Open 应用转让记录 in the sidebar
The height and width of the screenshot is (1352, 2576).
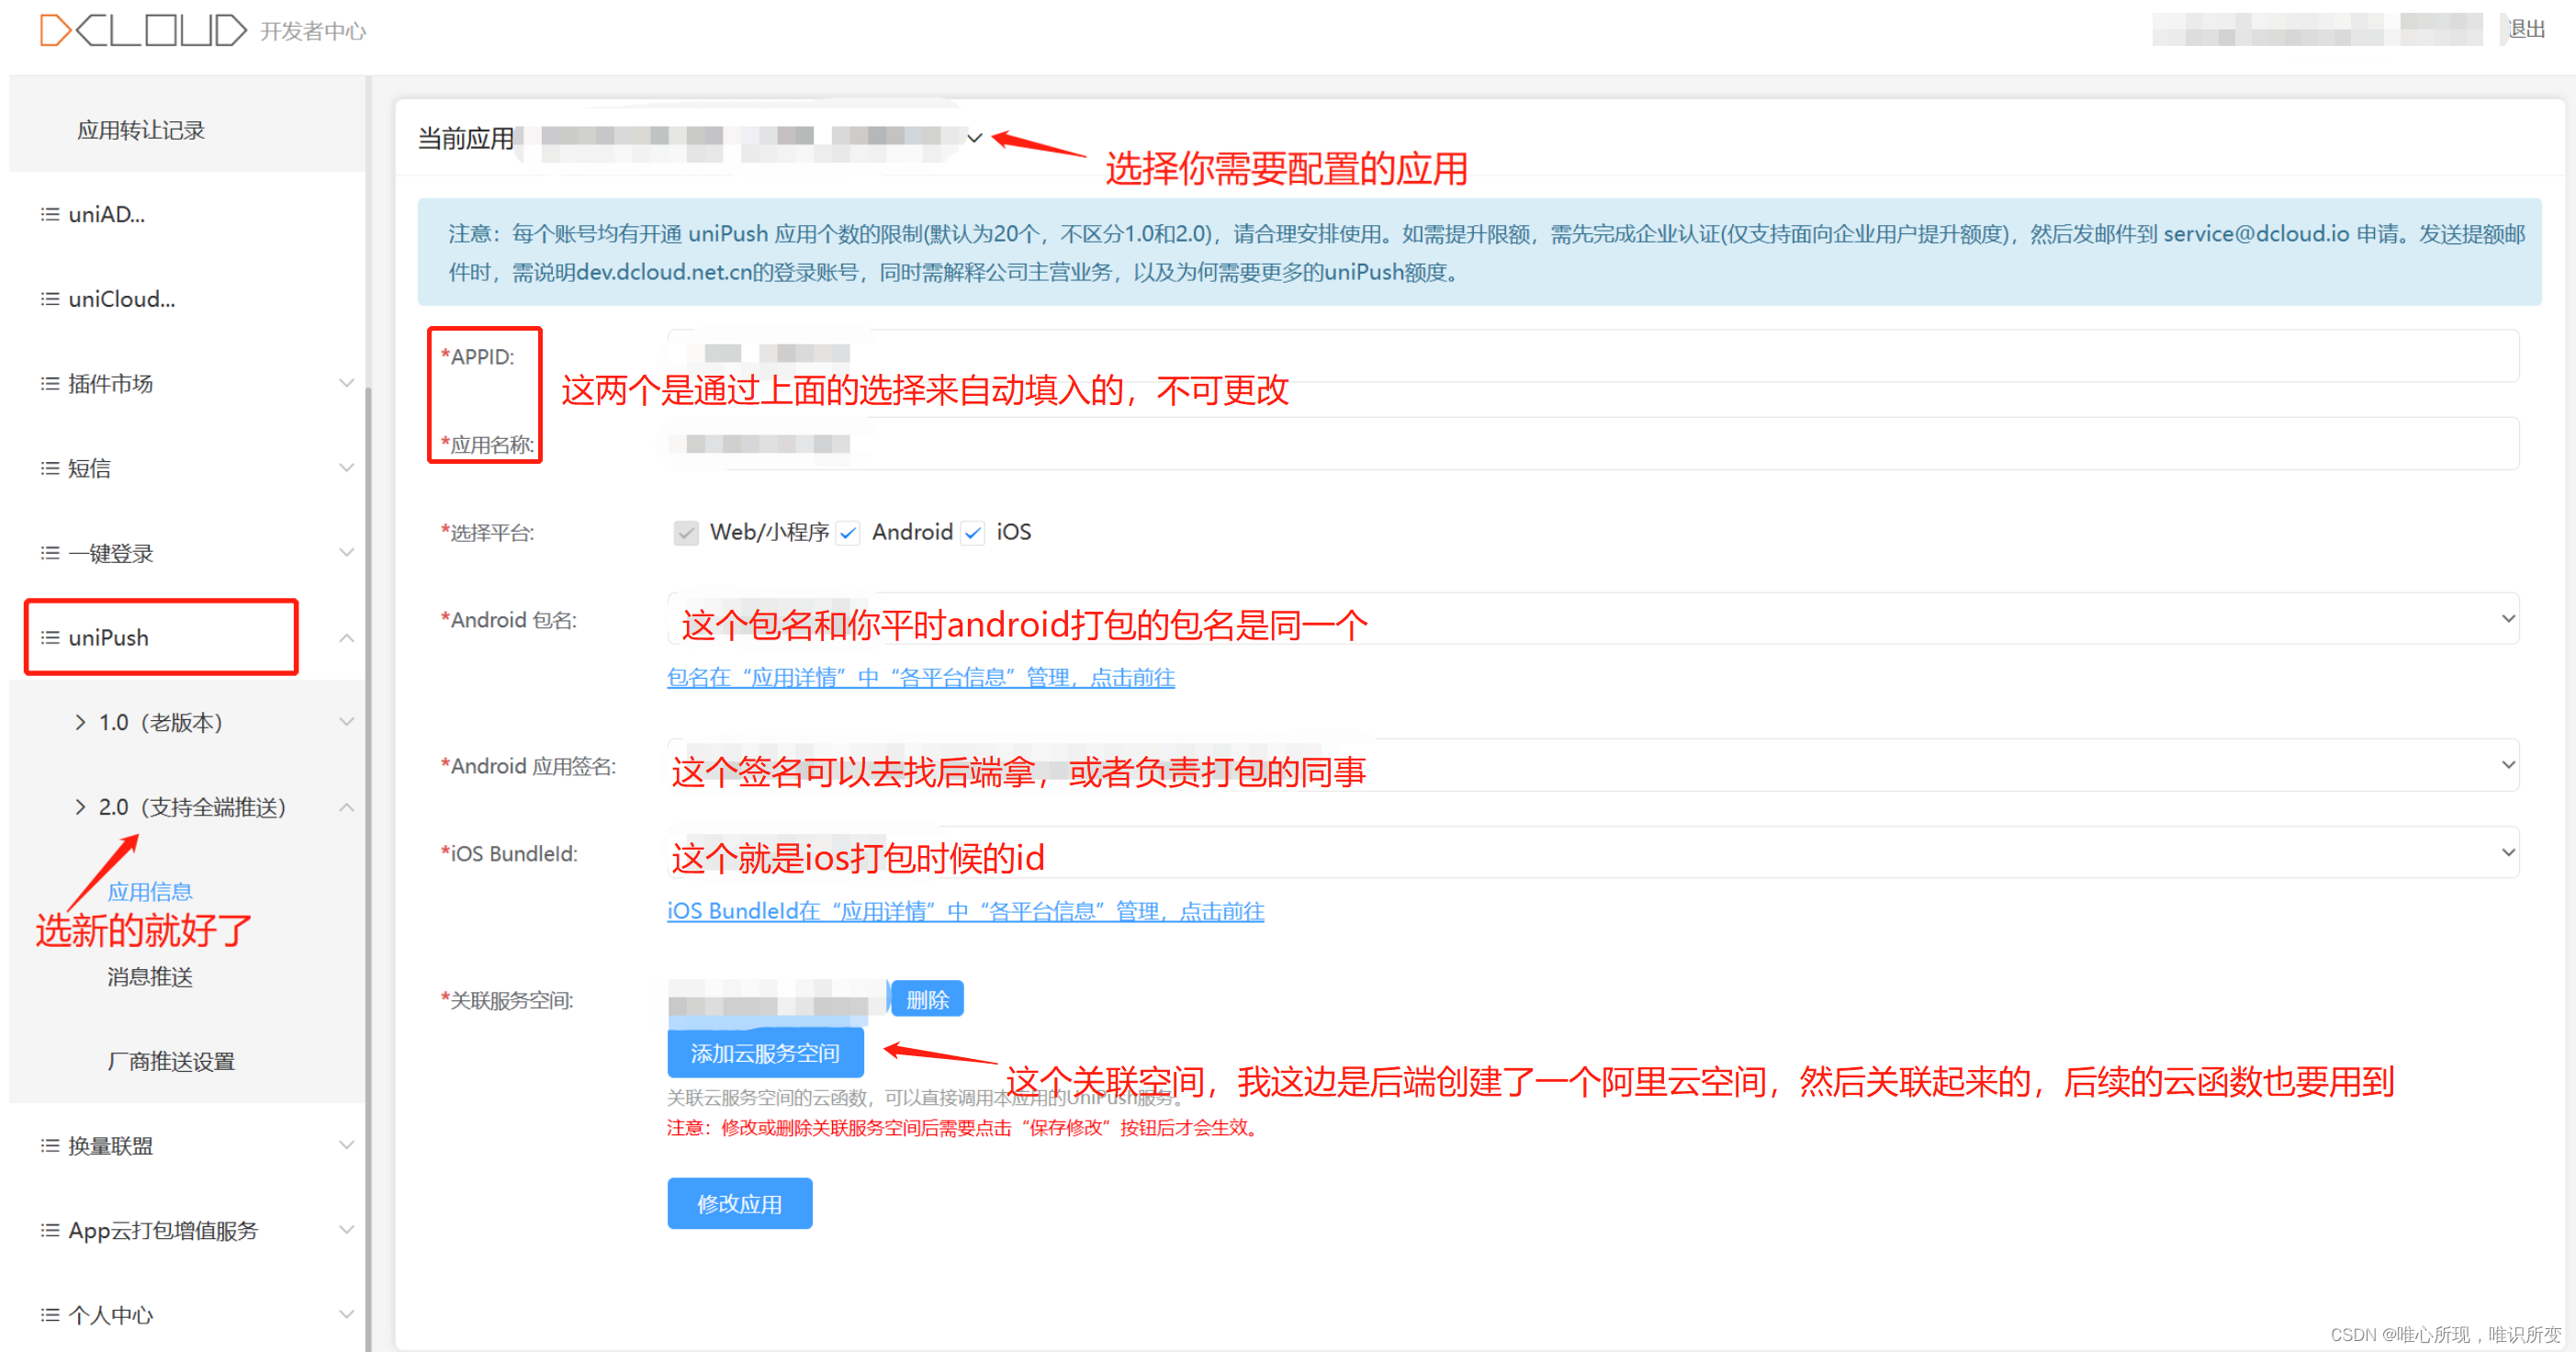pyautogui.click(x=141, y=130)
